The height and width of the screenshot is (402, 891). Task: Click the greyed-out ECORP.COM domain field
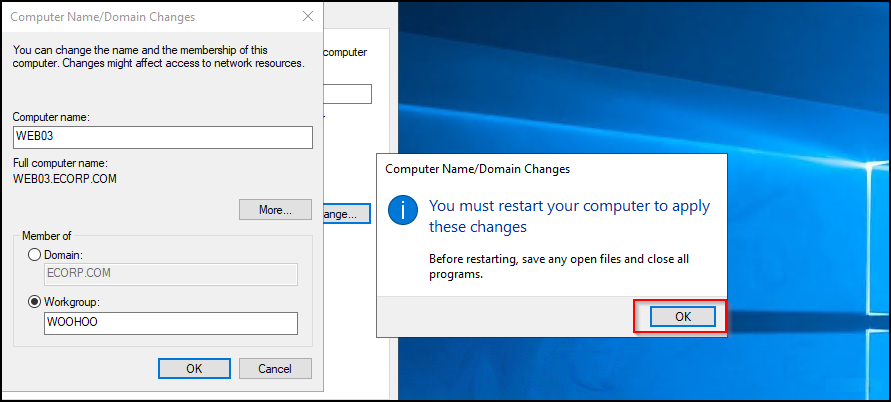(171, 275)
